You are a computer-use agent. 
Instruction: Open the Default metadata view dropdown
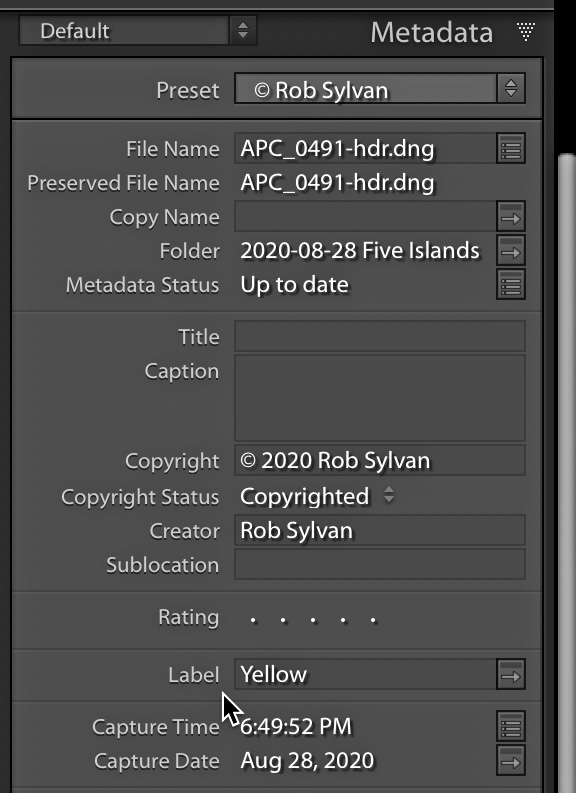pyautogui.click(x=138, y=30)
